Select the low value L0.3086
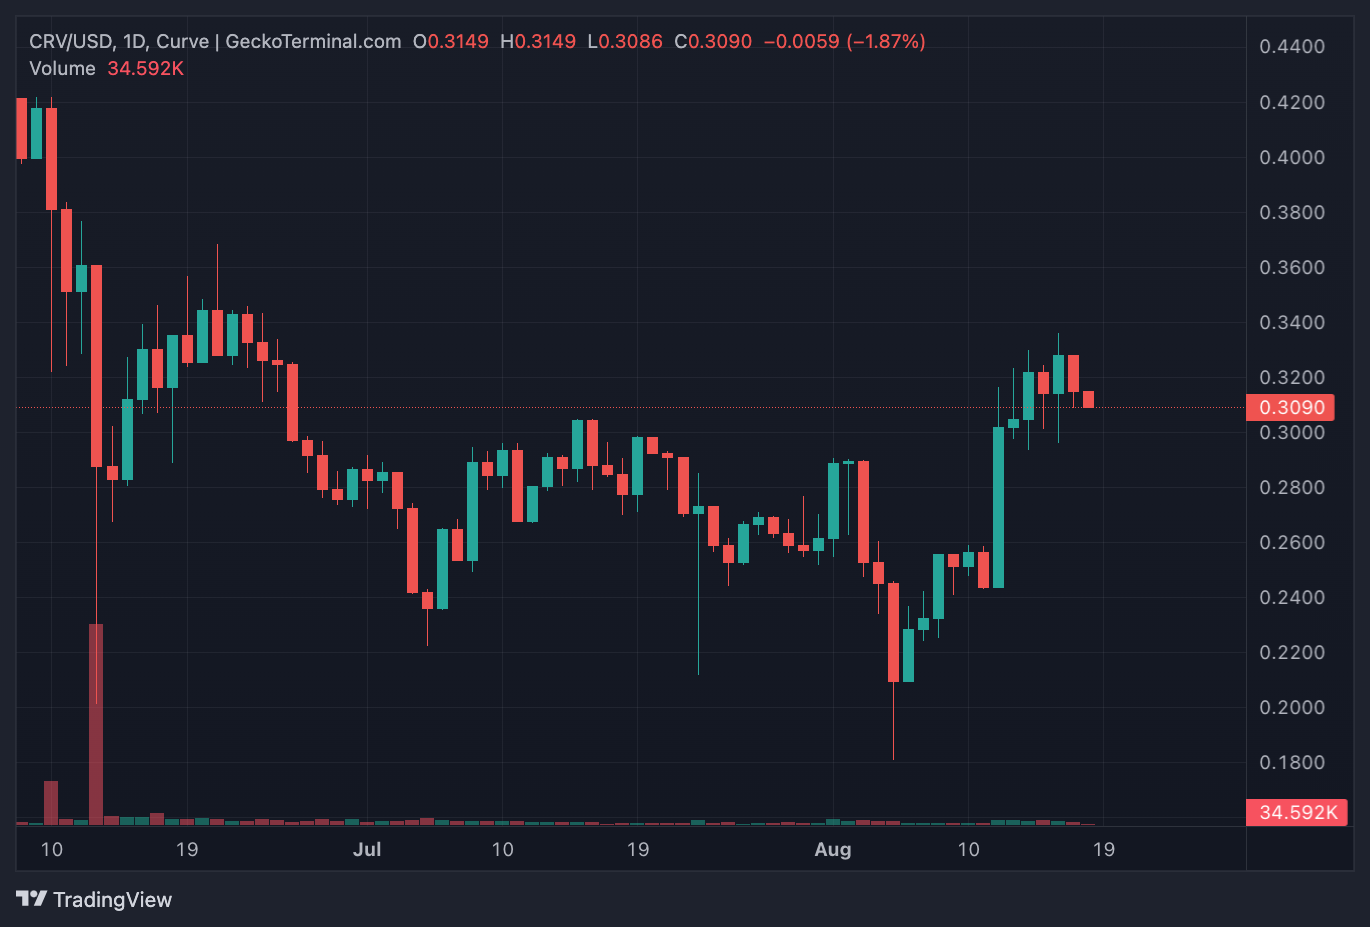 pyautogui.click(x=625, y=41)
